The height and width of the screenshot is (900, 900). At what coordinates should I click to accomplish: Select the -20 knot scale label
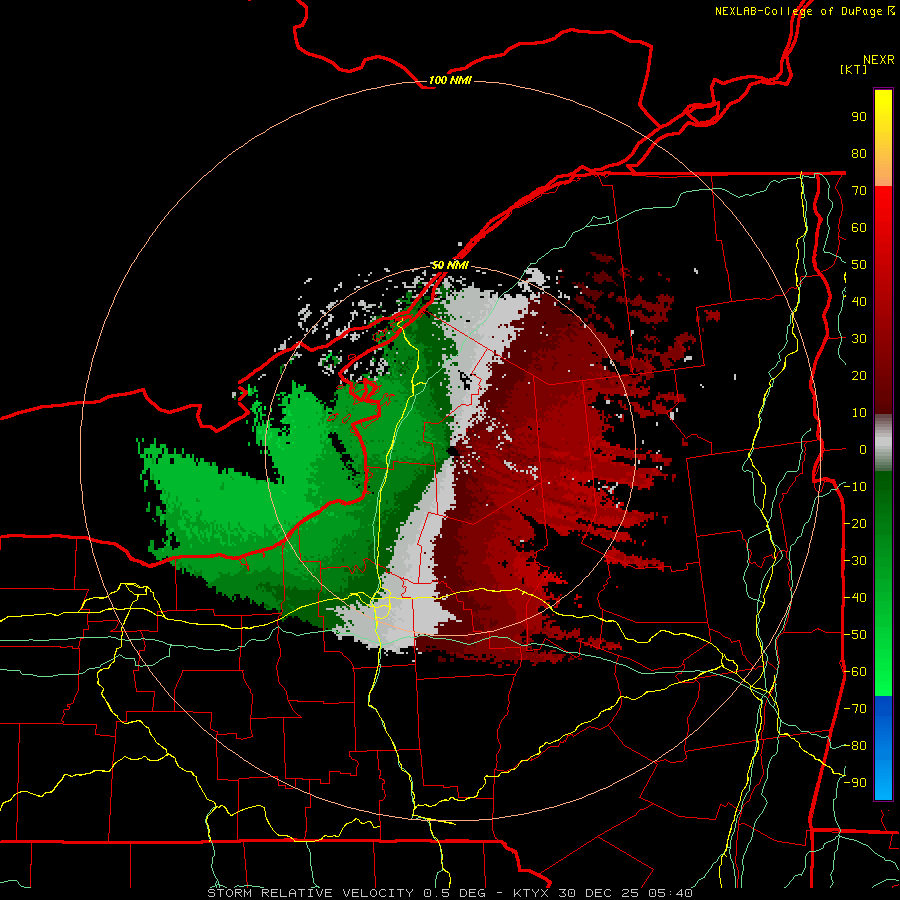click(855, 524)
